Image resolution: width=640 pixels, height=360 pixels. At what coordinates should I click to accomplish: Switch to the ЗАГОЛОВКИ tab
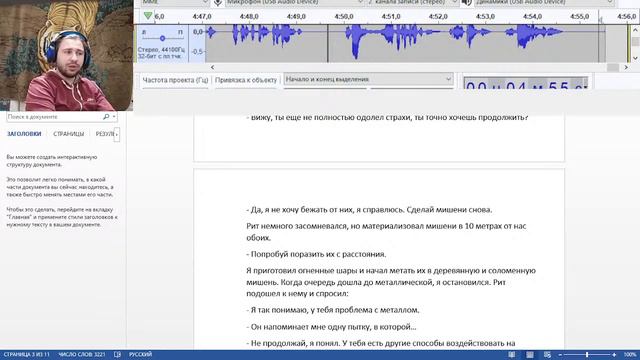click(x=24, y=133)
